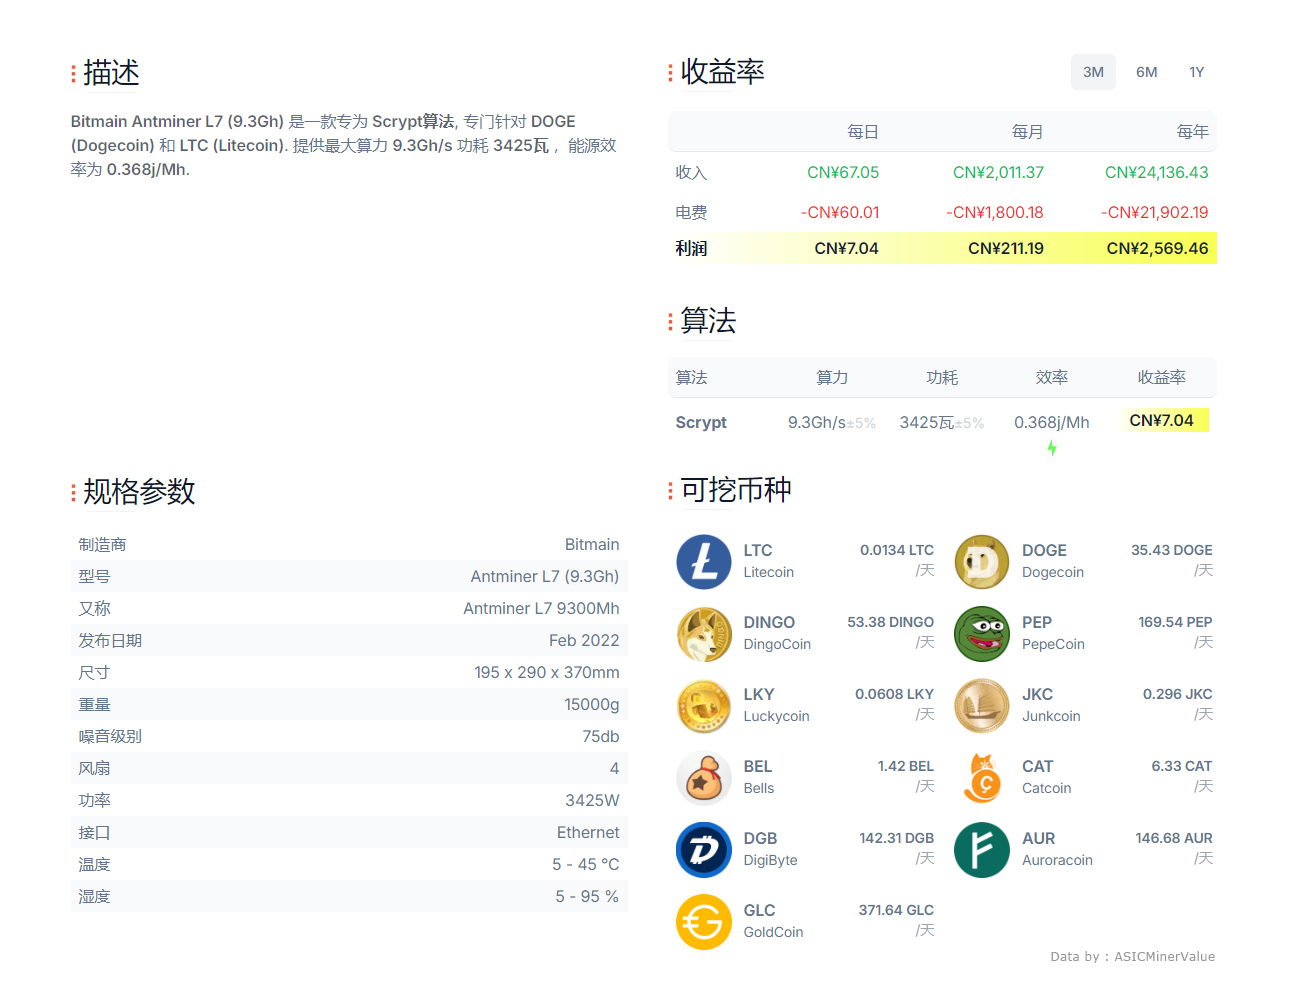Switch profitability to the 1Y tab
Viewport: 1296px width, 1003px height.
[1197, 72]
